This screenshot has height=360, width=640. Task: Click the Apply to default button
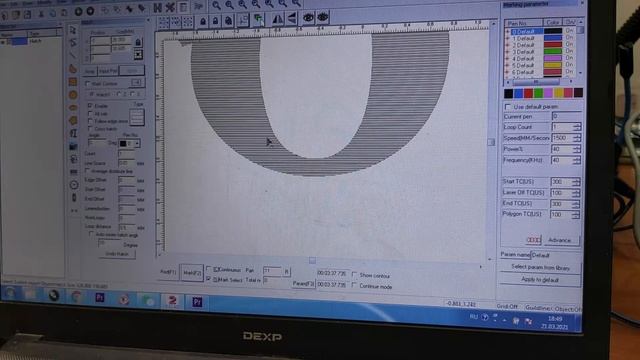[x=540, y=280]
